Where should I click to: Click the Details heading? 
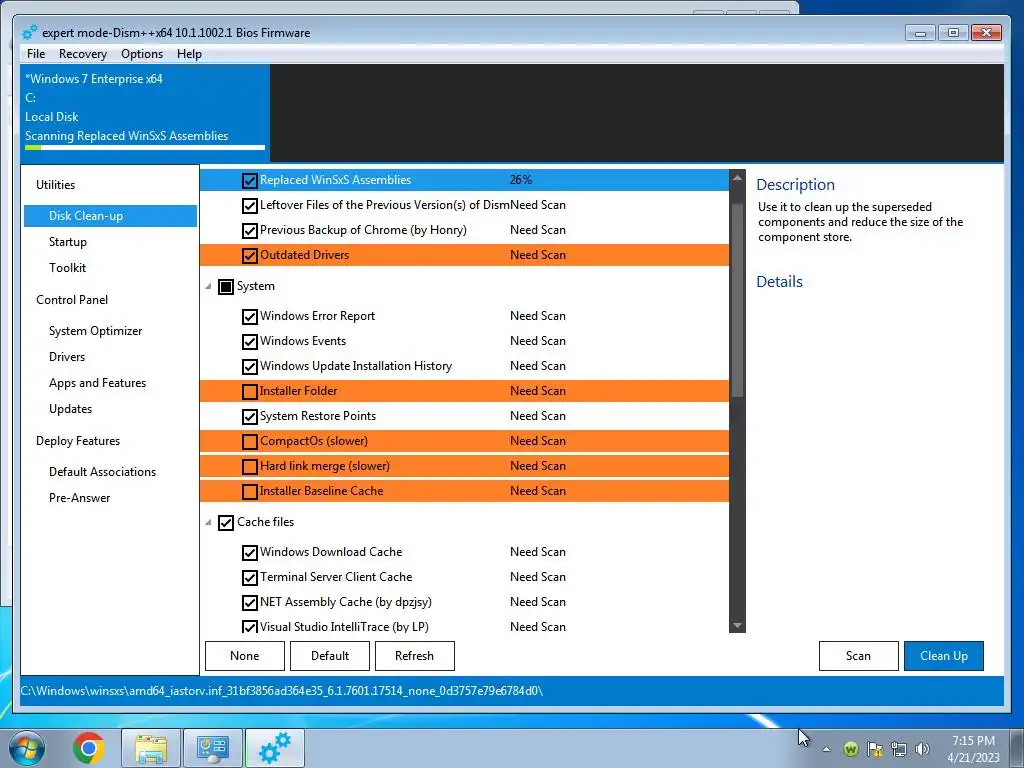[x=779, y=281]
